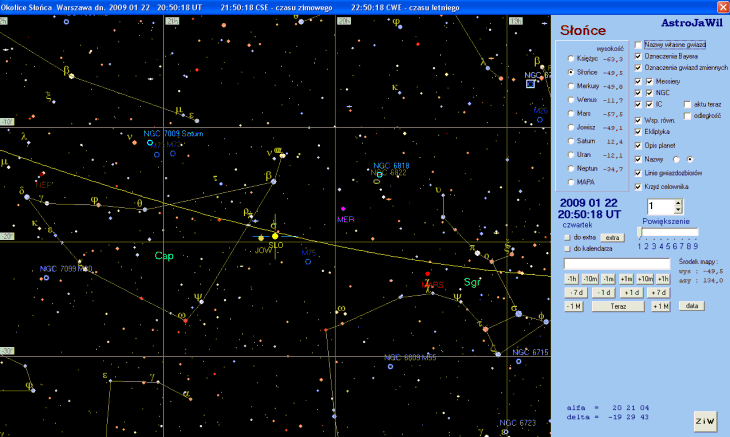Increase magnification with the stepper up arrow
The height and width of the screenshot is (437, 730).
(678, 203)
